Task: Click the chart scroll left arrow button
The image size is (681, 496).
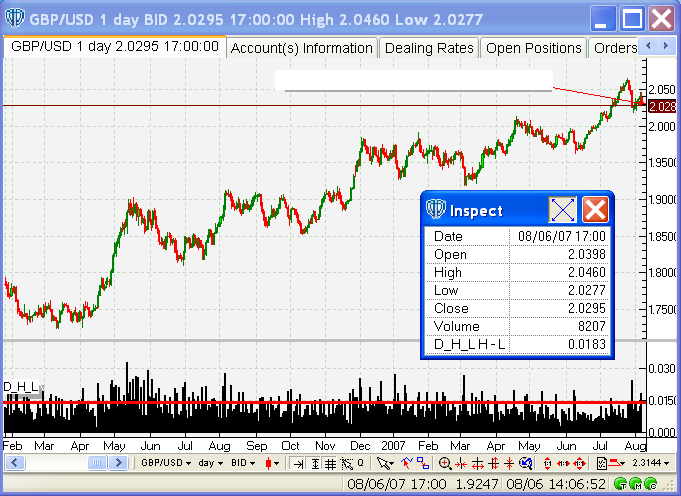Action: click(x=14, y=463)
